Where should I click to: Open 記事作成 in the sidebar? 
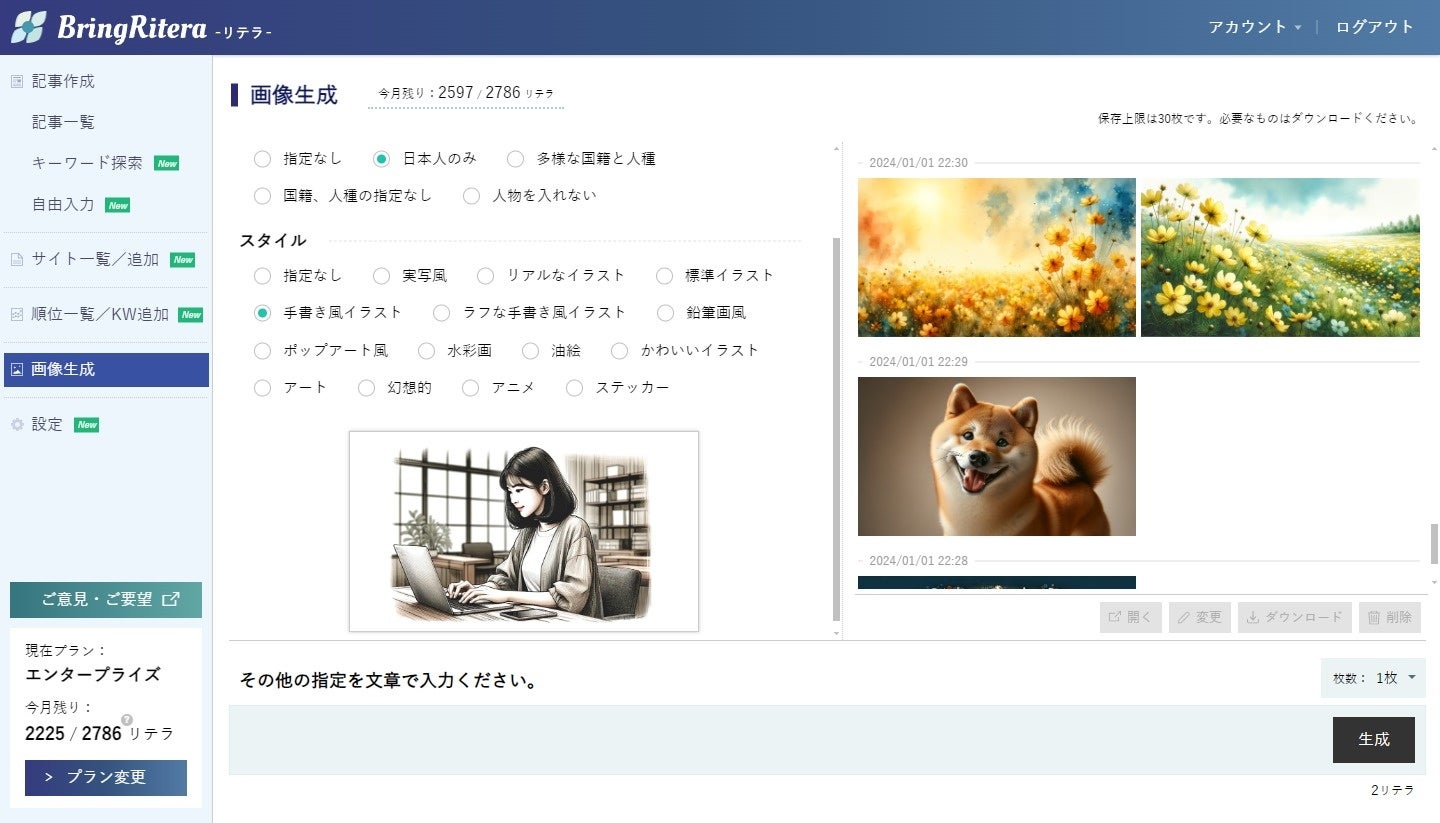tap(63, 82)
